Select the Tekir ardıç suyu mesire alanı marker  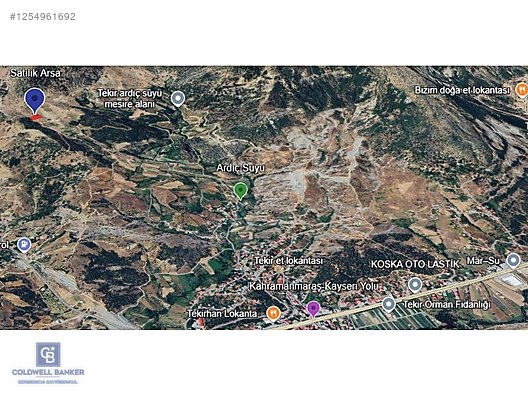(178, 99)
